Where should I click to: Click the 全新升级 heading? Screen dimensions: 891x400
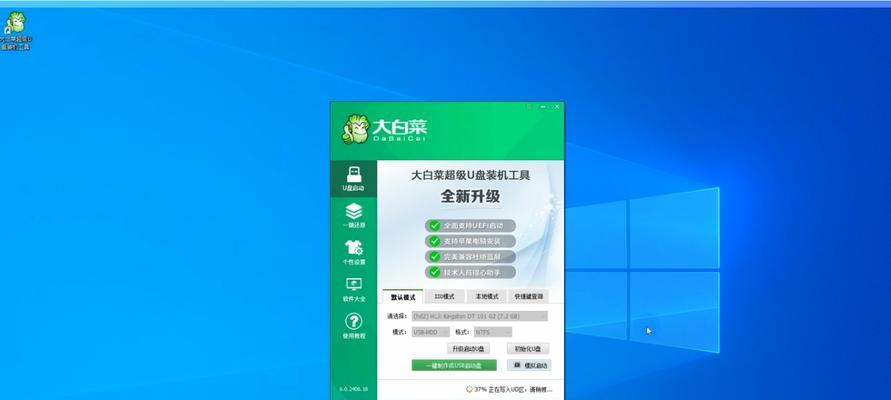click(x=471, y=197)
